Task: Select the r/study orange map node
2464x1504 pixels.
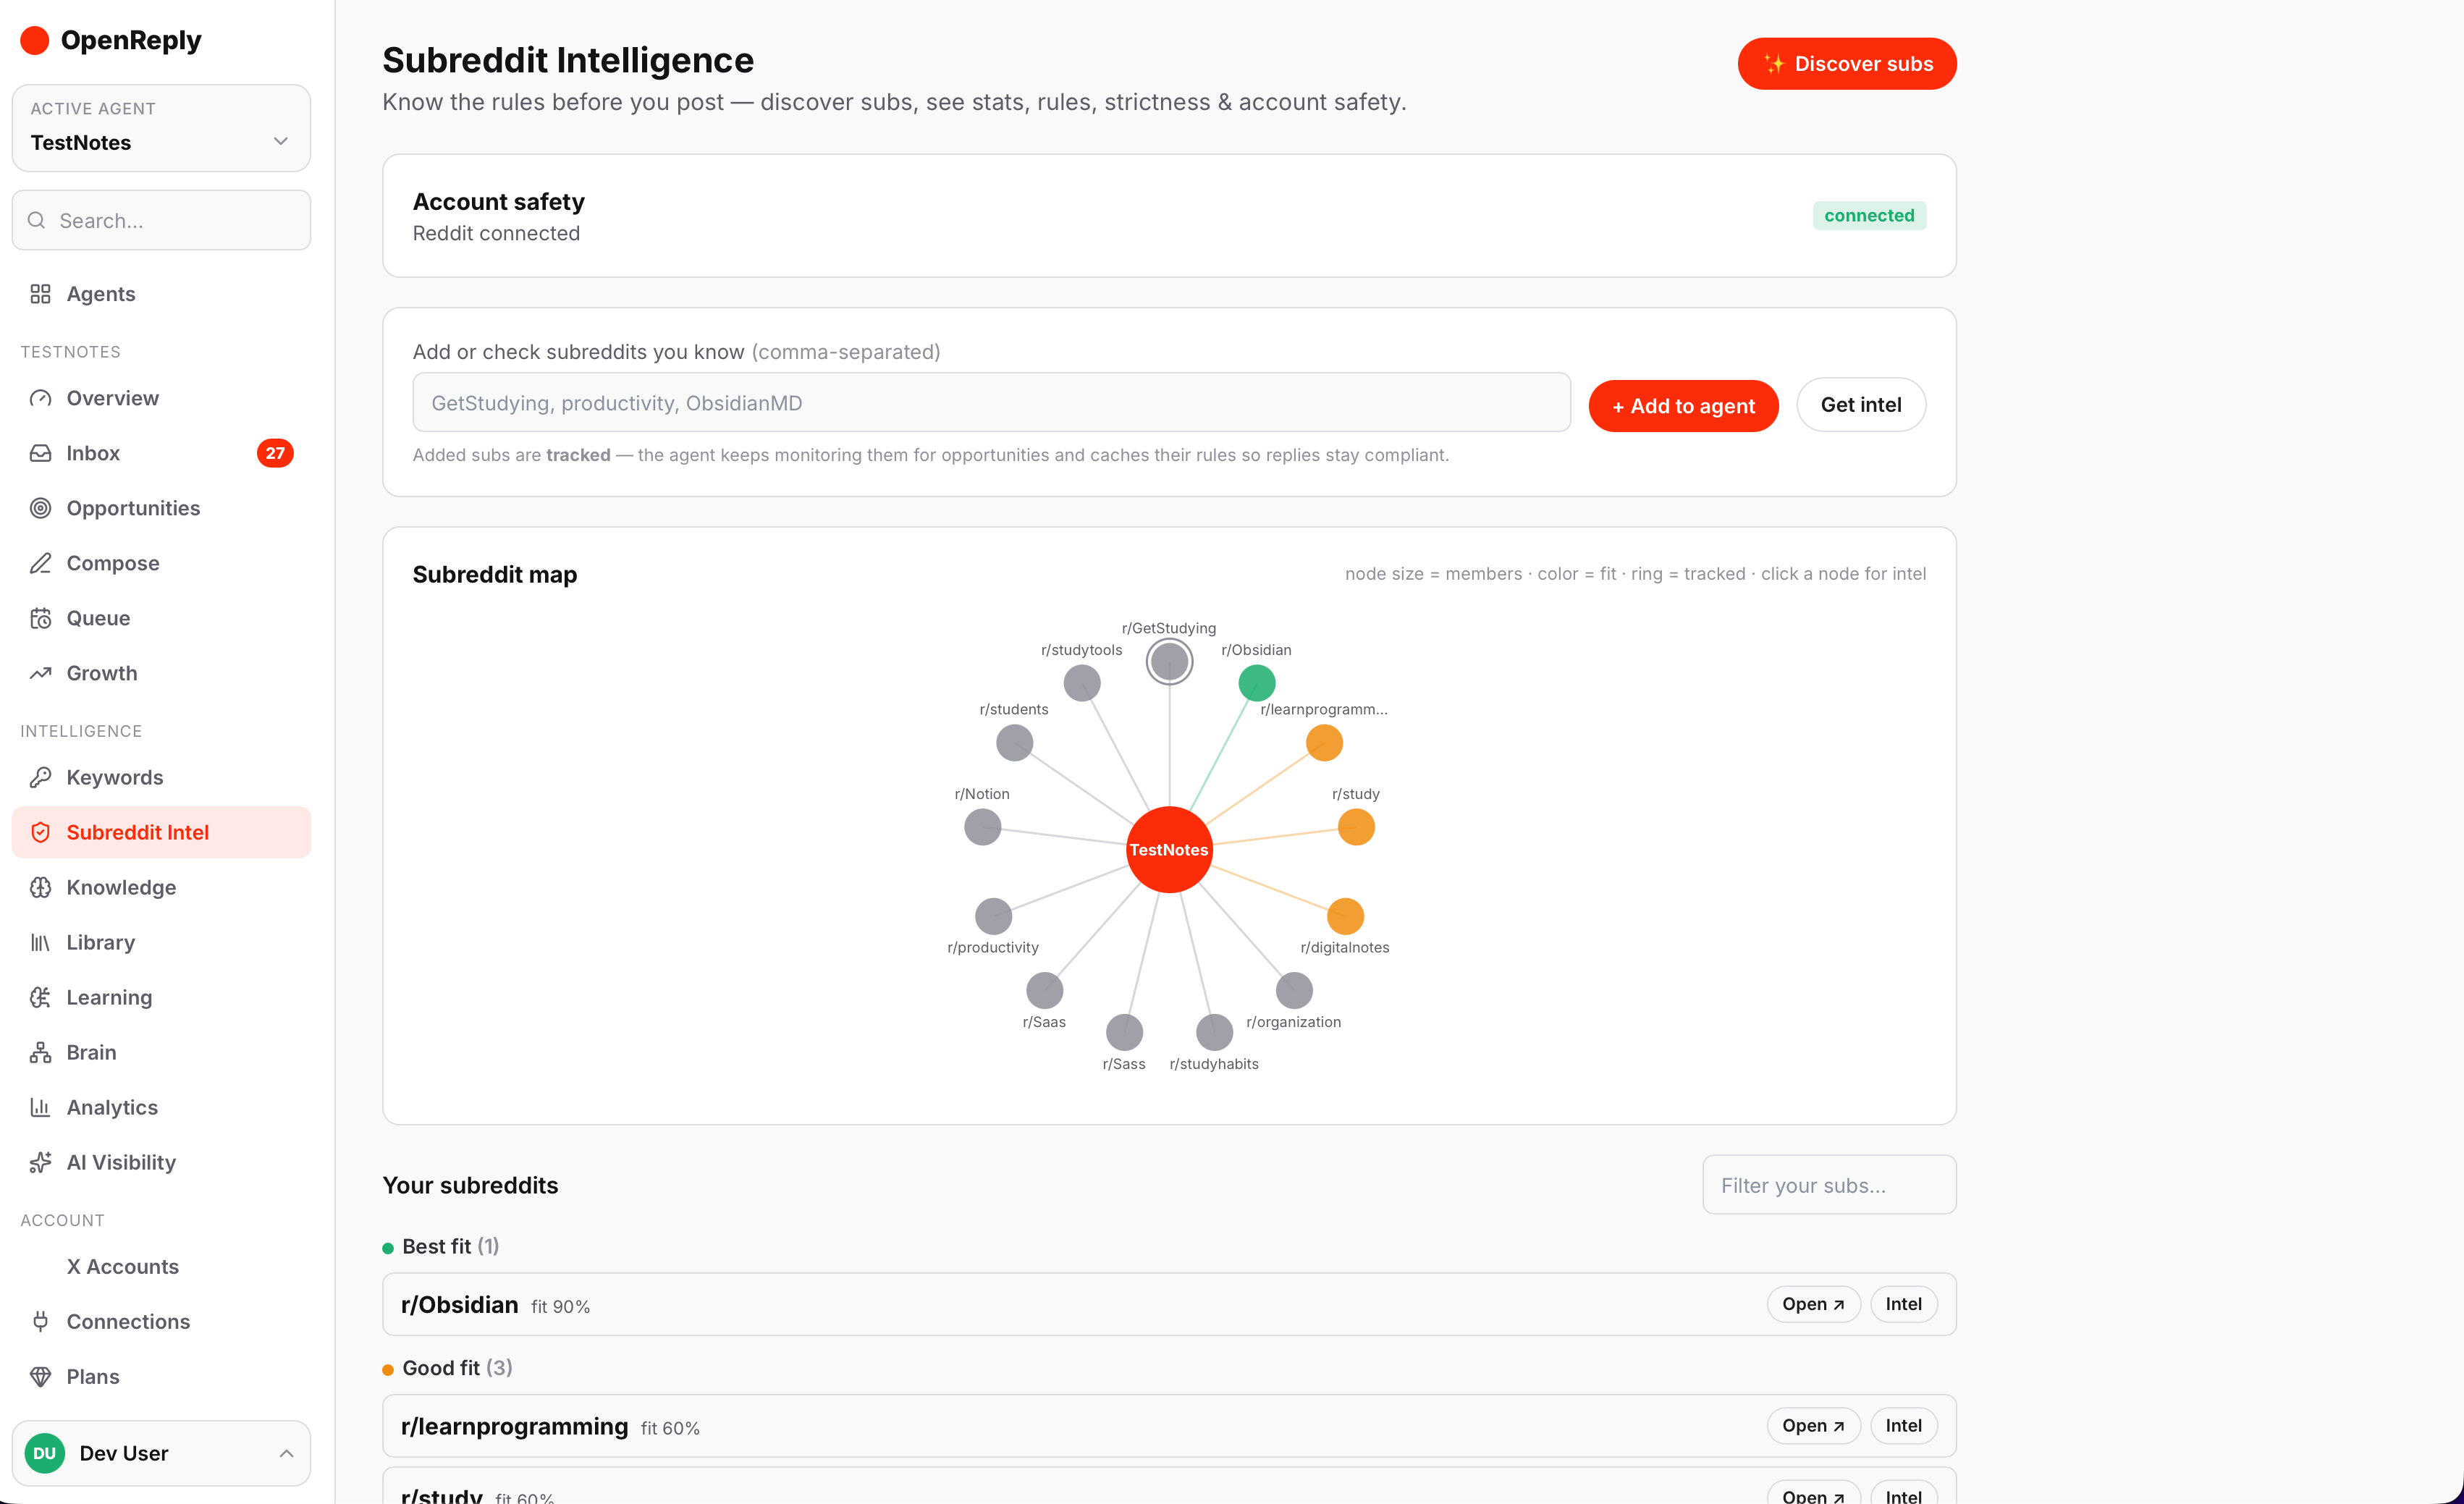Action: click(1356, 827)
